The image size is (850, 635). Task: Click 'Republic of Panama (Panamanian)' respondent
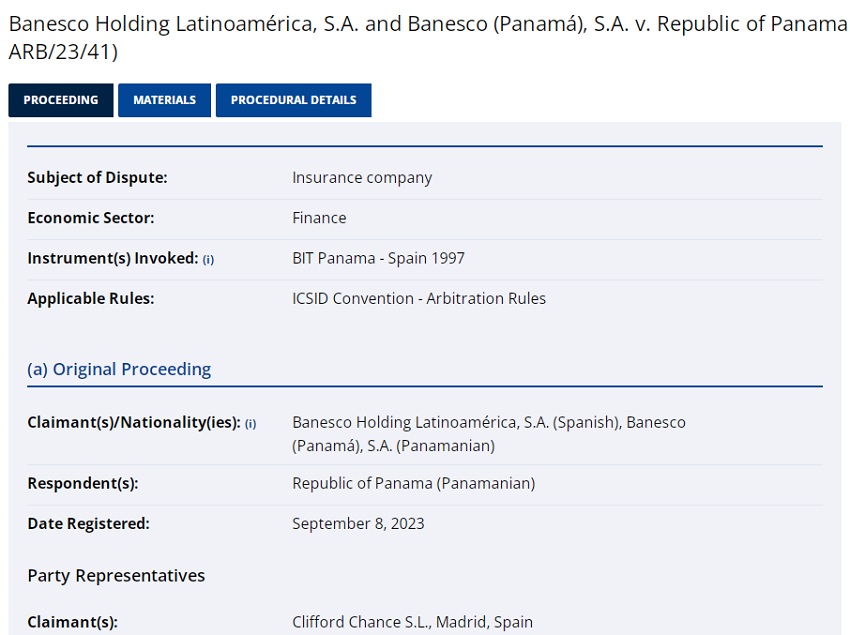[414, 483]
